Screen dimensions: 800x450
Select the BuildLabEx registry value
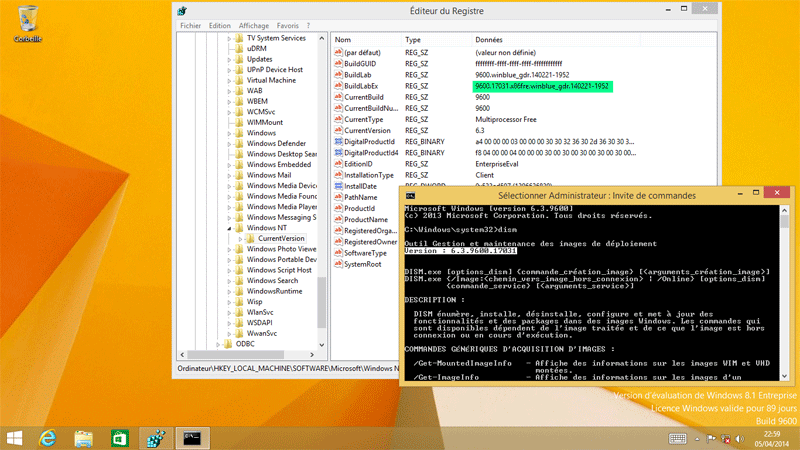364,86
